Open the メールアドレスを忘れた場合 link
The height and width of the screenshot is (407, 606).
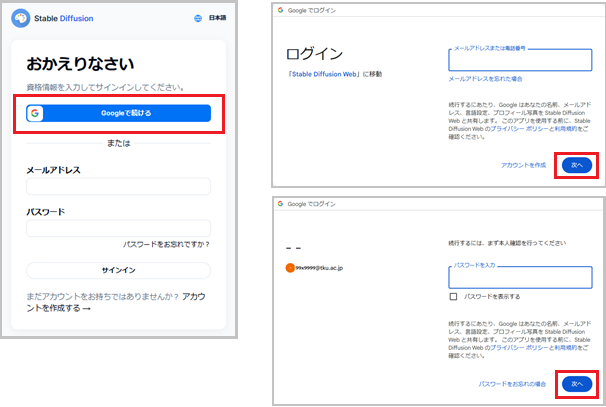pos(485,79)
